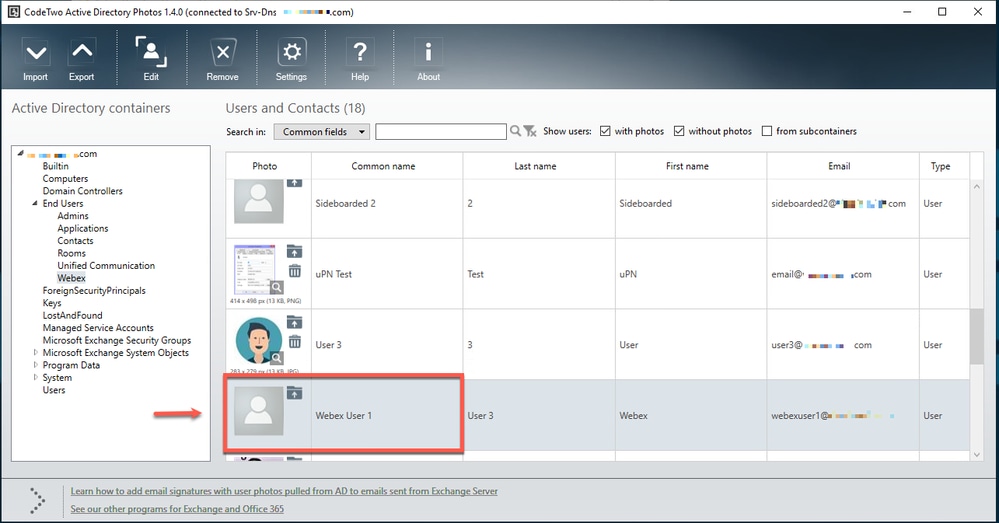Click the scroll-down arrow of user list
The image size is (999, 523).
[x=976, y=455]
